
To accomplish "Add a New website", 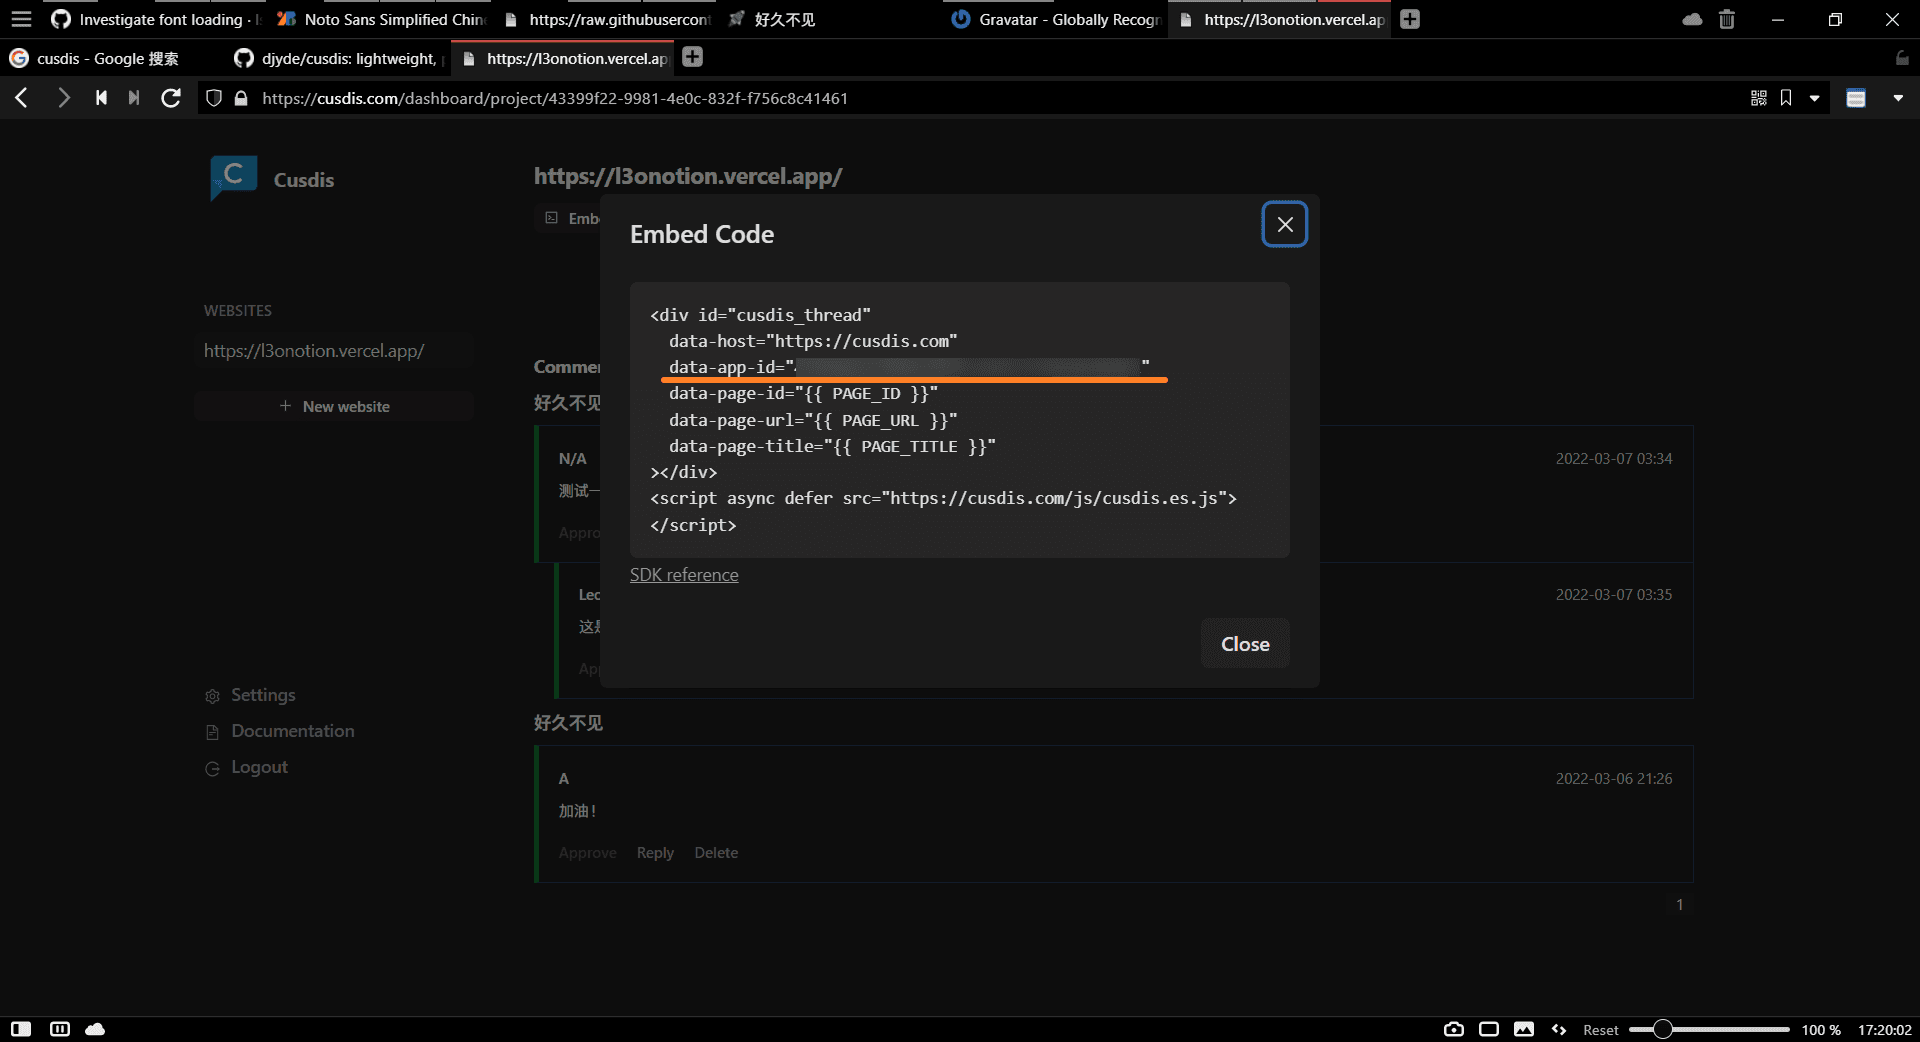I will [335, 406].
